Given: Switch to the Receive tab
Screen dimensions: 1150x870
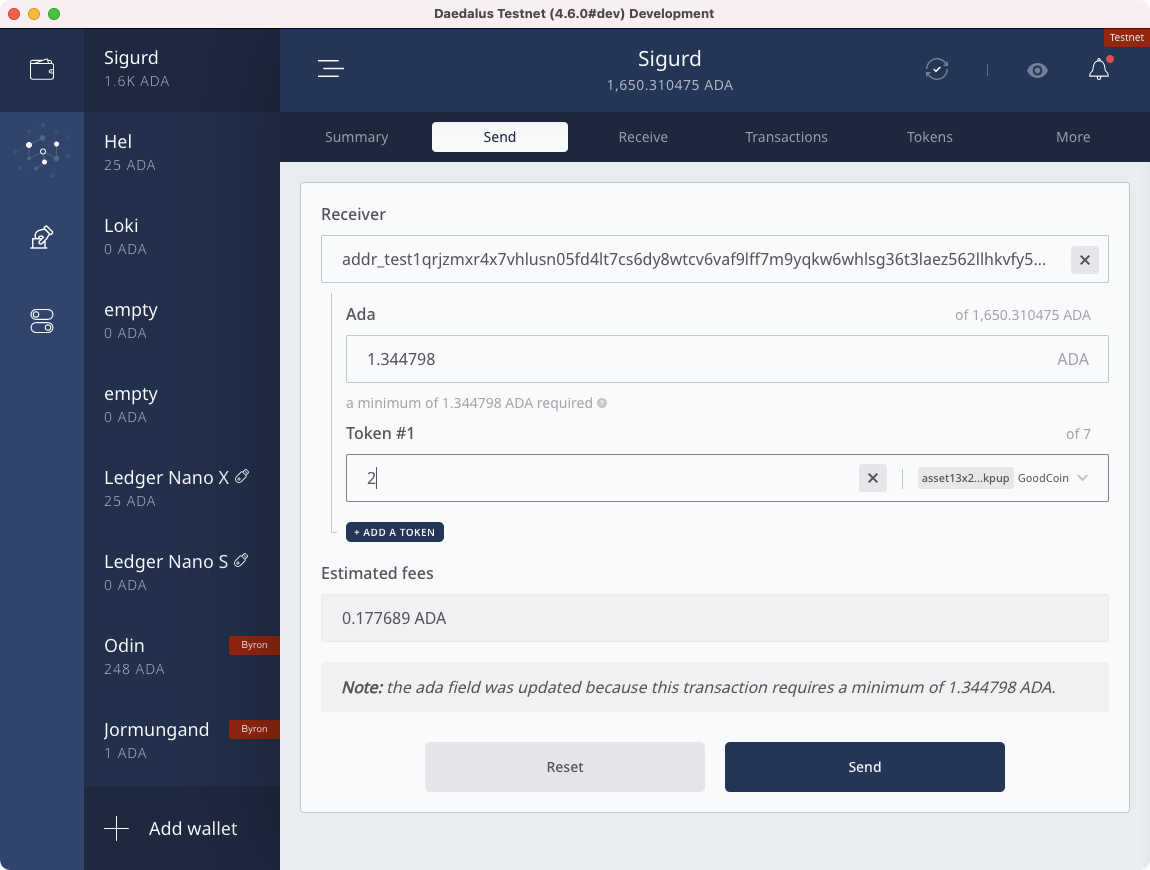Looking at the screenshot, I should click(x=643, y=137).
